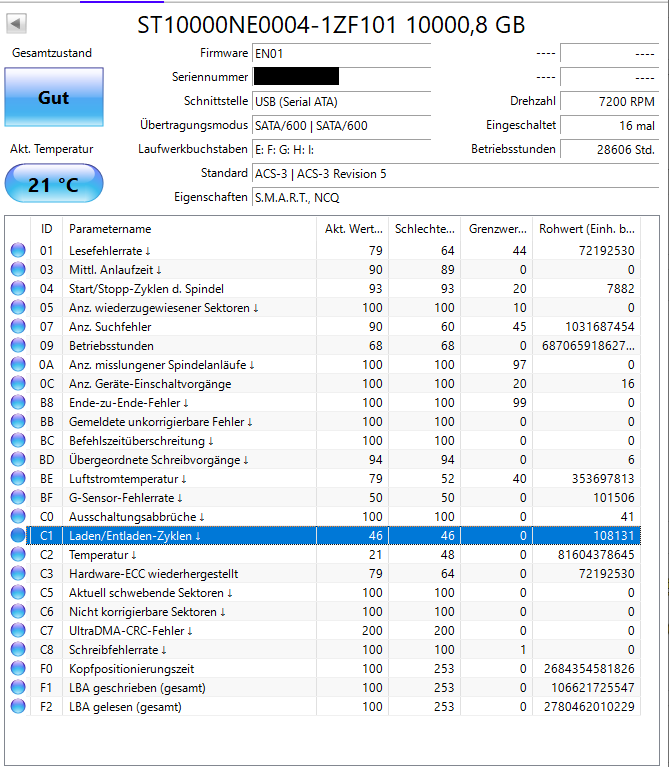Click status icon for LBA geschrieben (gesamt)
The height and width of the screenshot is (767, 669).
pyautogui.click(x=18, y=688)
